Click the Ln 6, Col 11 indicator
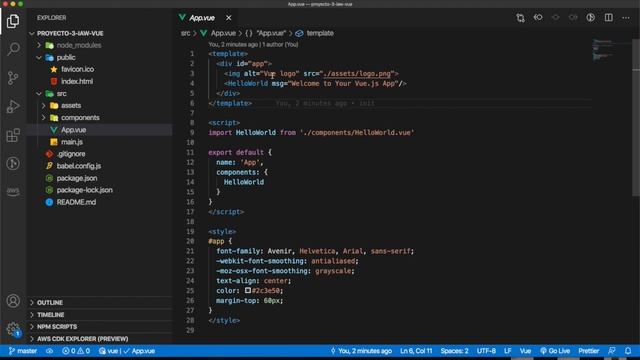This screenshot has height=360, width=640. 416,351
